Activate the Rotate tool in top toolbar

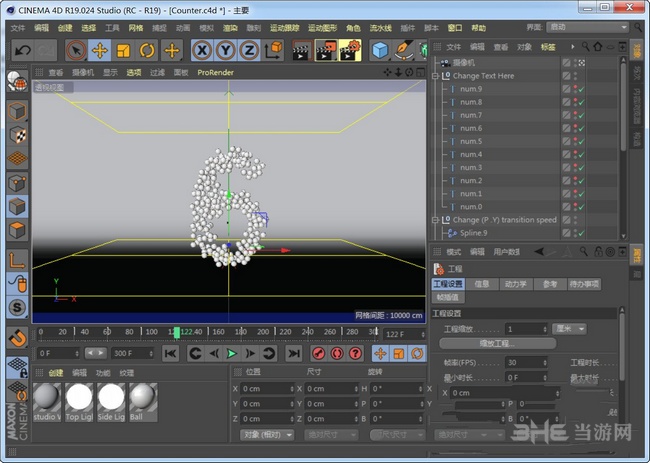click(x=147, y=51)
